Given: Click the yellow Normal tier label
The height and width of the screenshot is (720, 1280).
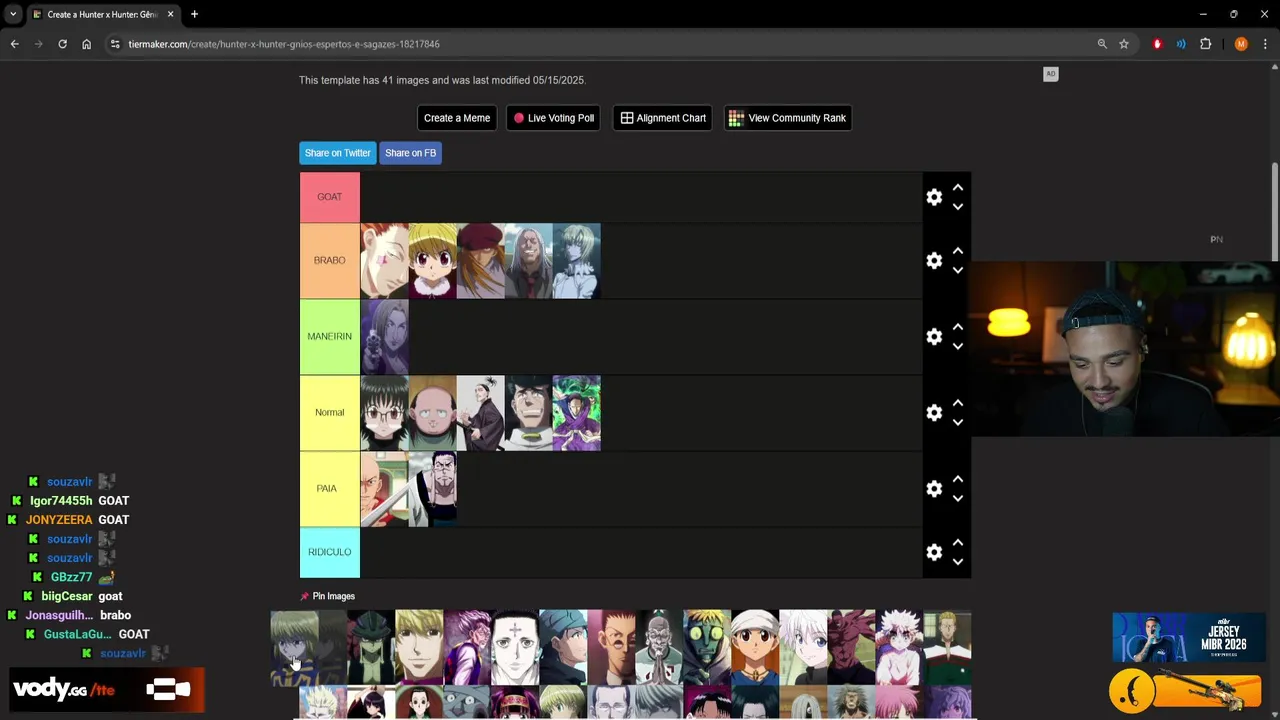Looking at the screenshot, I should (x=330, y=413).
